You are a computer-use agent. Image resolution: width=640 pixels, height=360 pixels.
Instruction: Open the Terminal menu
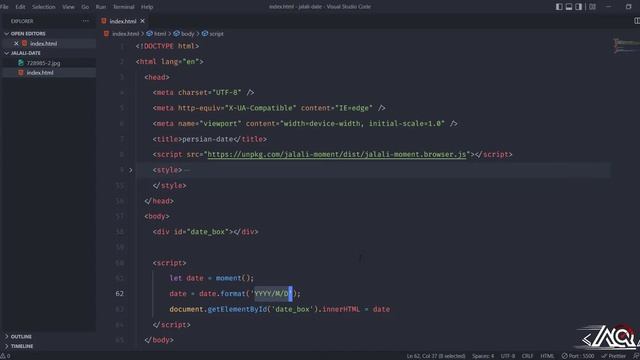pyautogui.click(x=123, y=7)
